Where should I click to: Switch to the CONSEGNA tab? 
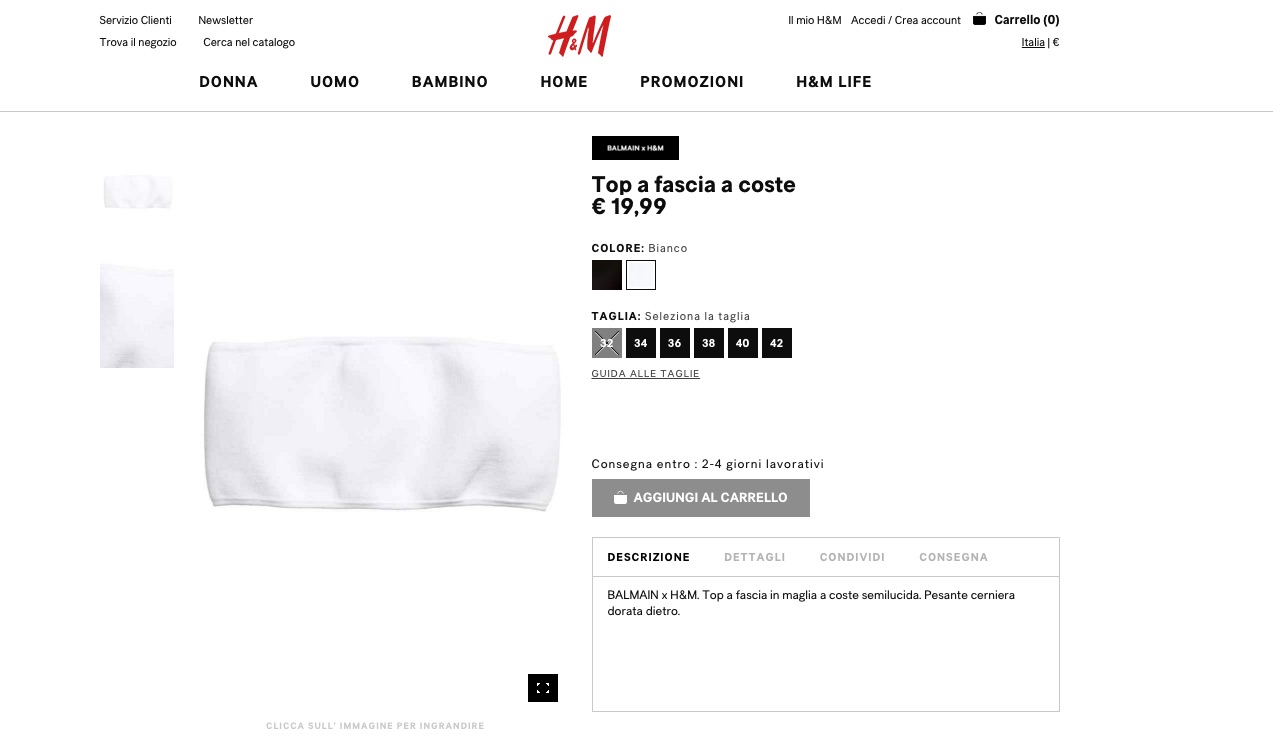tap(954, 557)
